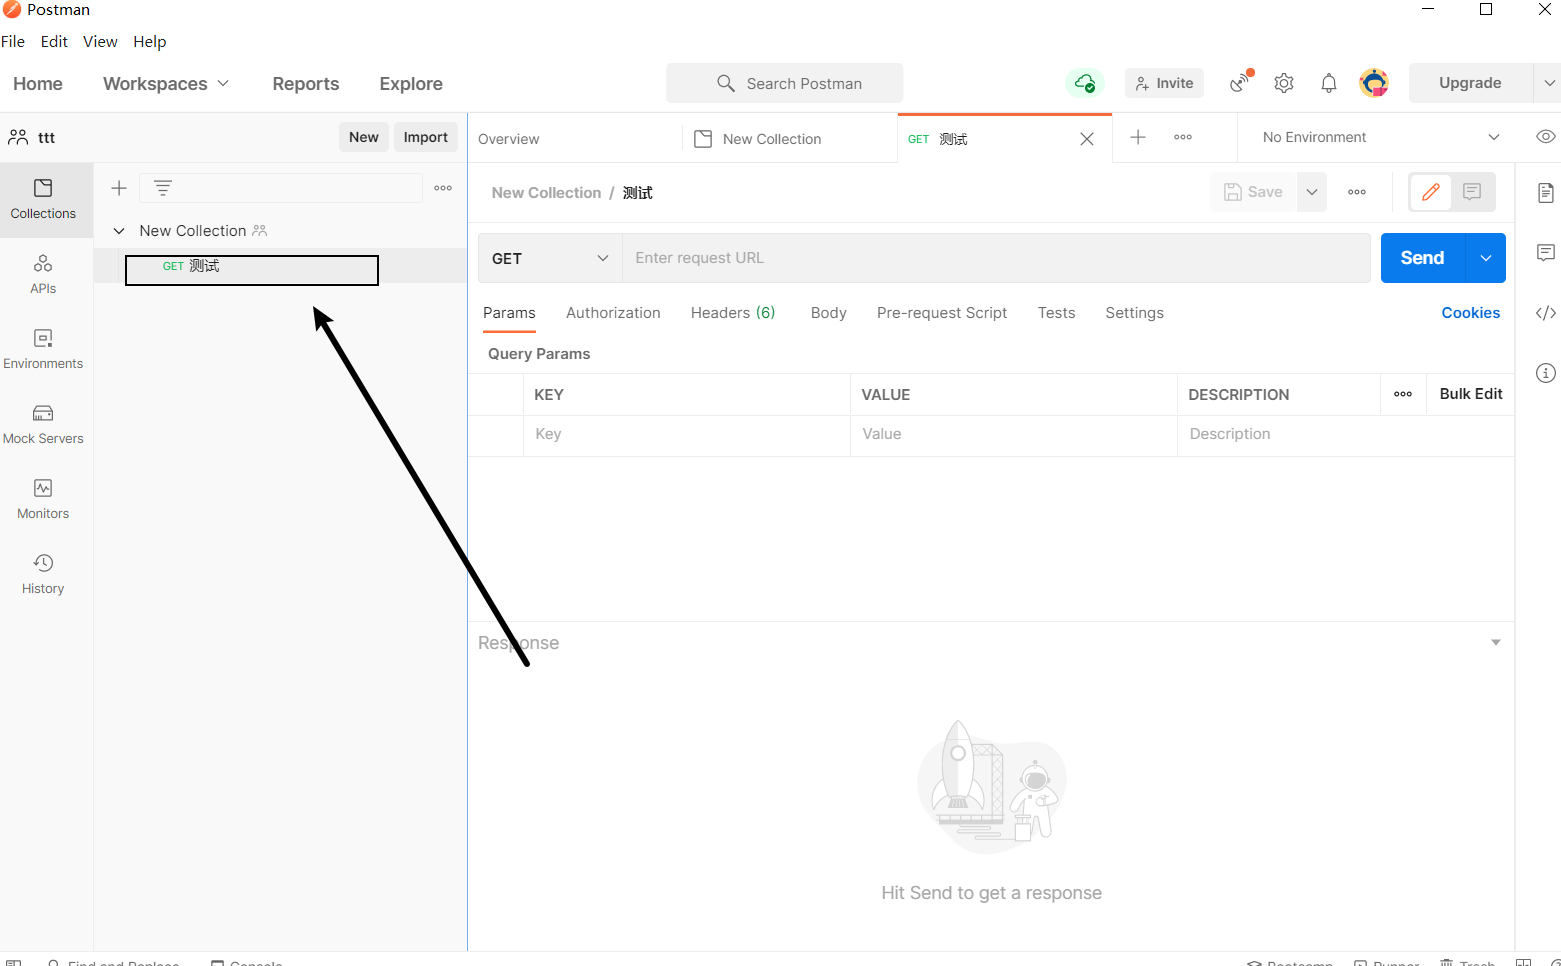Click the environment quick look eye icon

point(1545,137)
